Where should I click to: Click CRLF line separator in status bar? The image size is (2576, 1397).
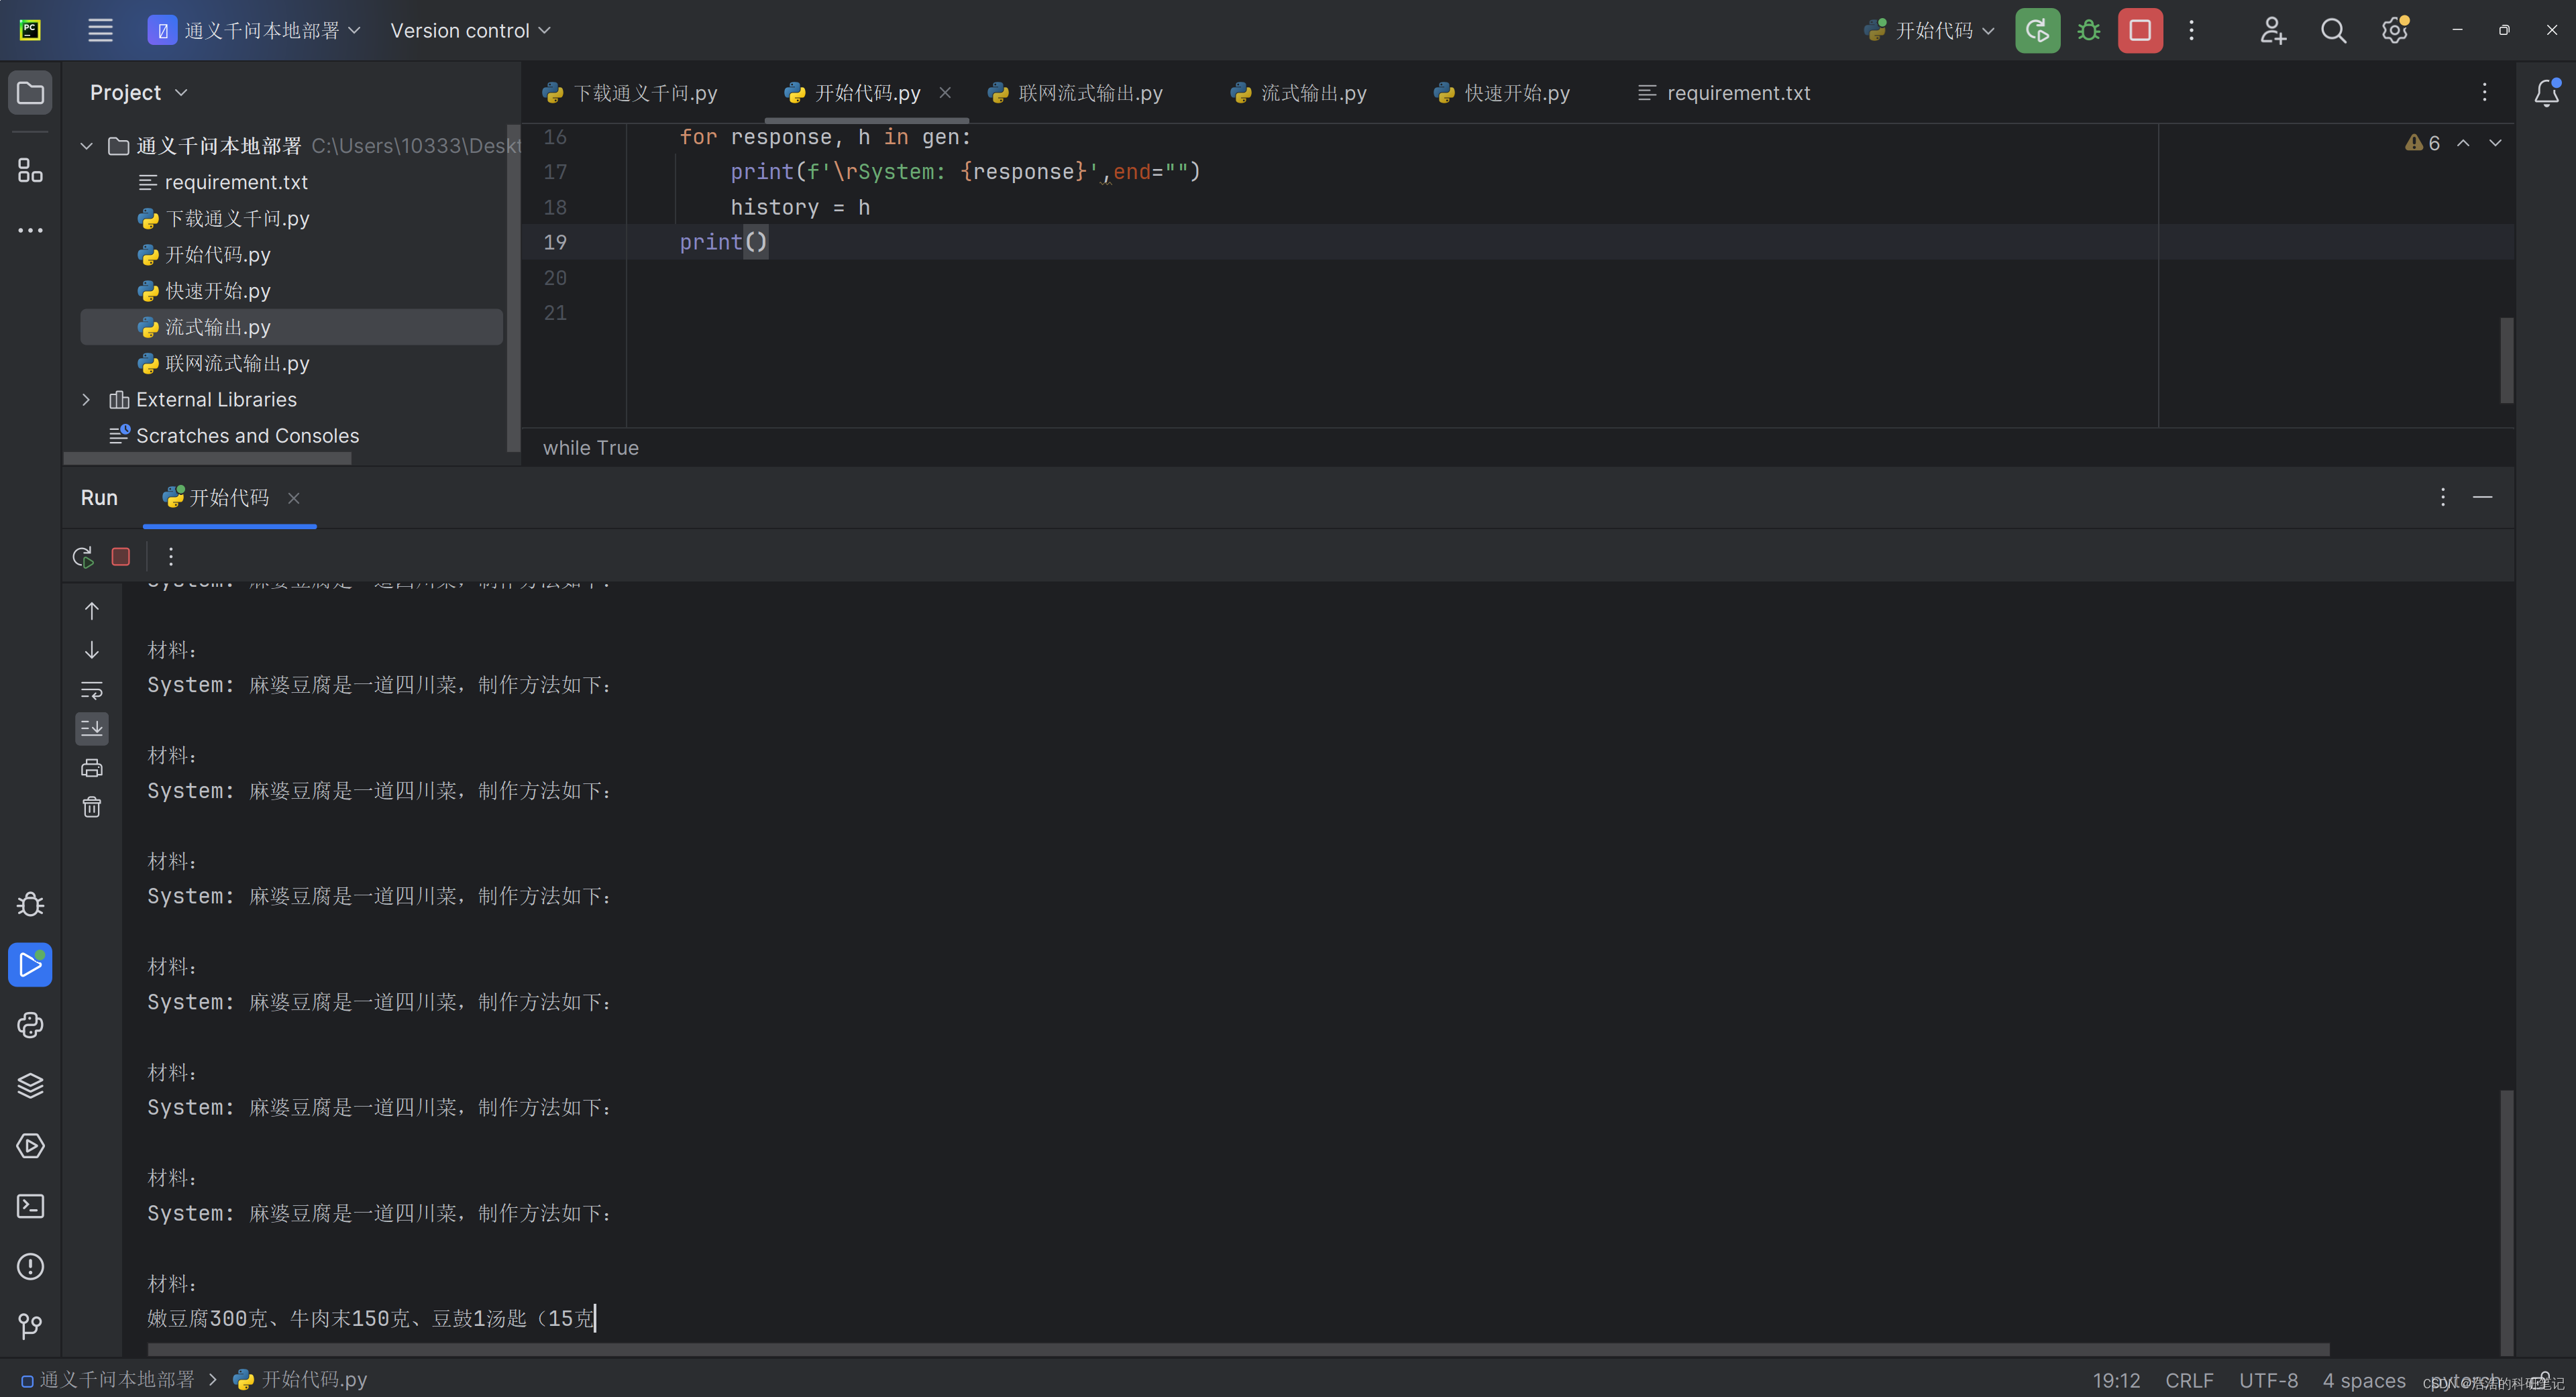tap(2188, 1380)
